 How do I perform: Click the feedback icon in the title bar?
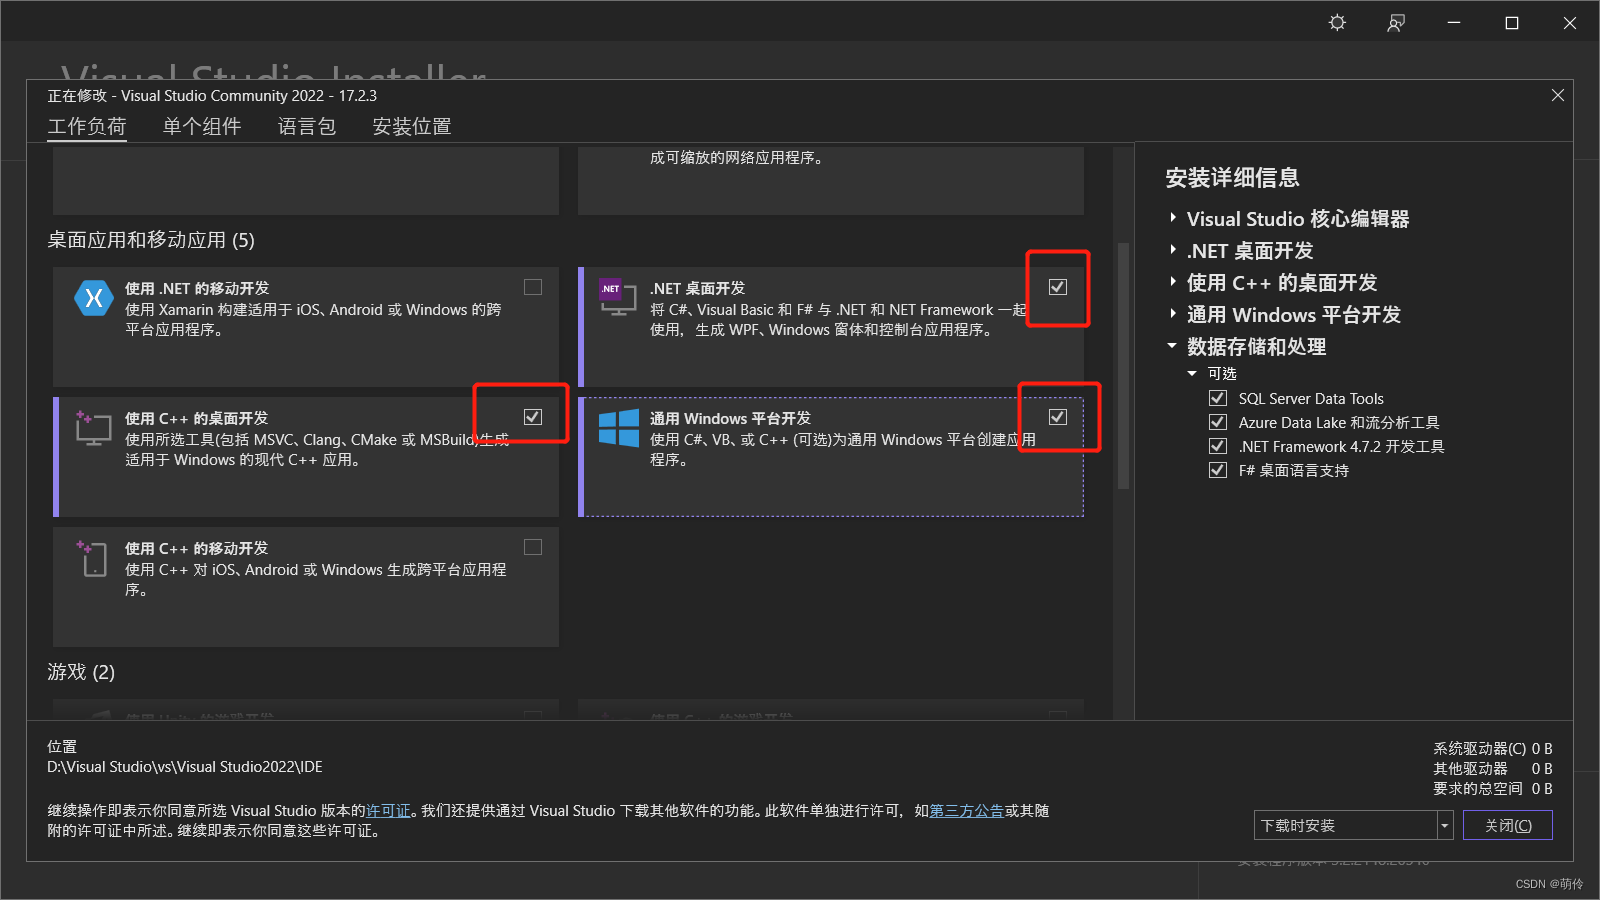point(1395,22)
